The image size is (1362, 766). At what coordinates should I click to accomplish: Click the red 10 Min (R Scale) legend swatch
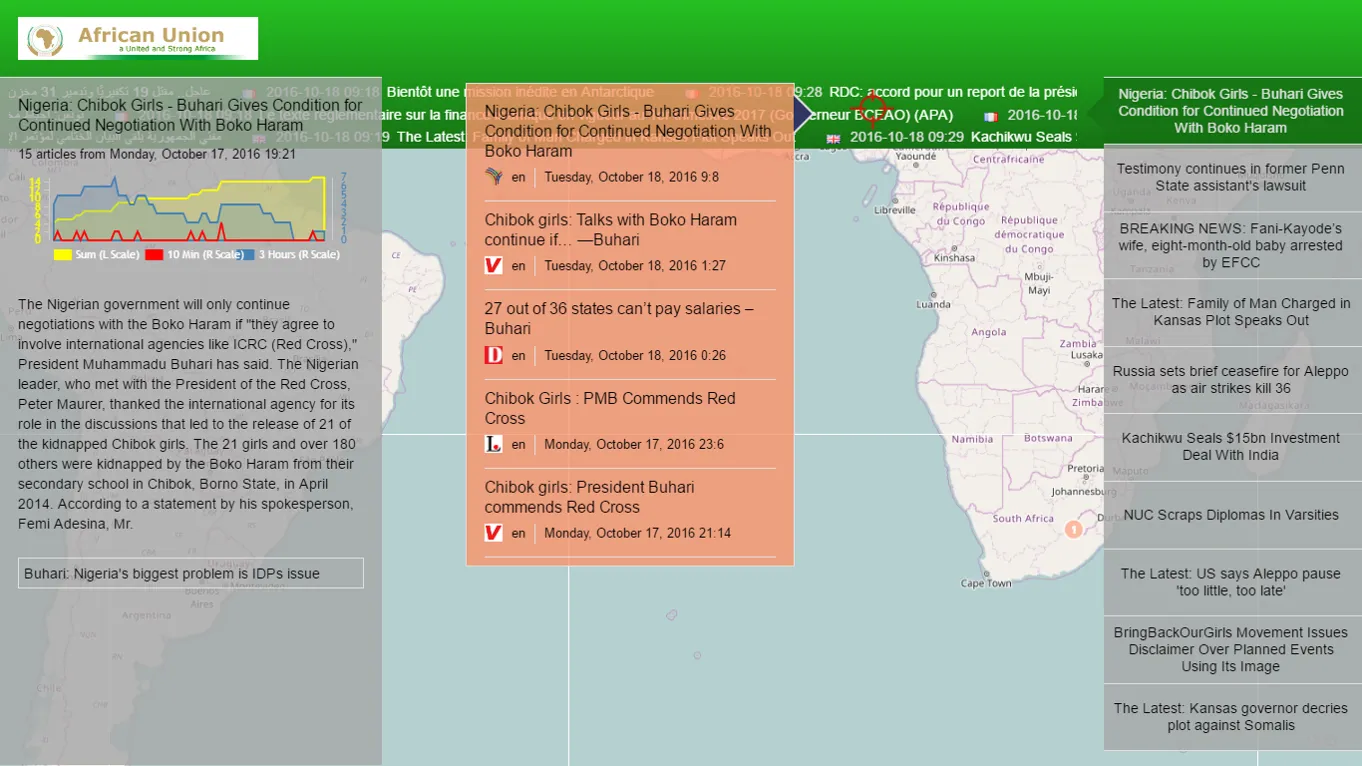(154, 255)
